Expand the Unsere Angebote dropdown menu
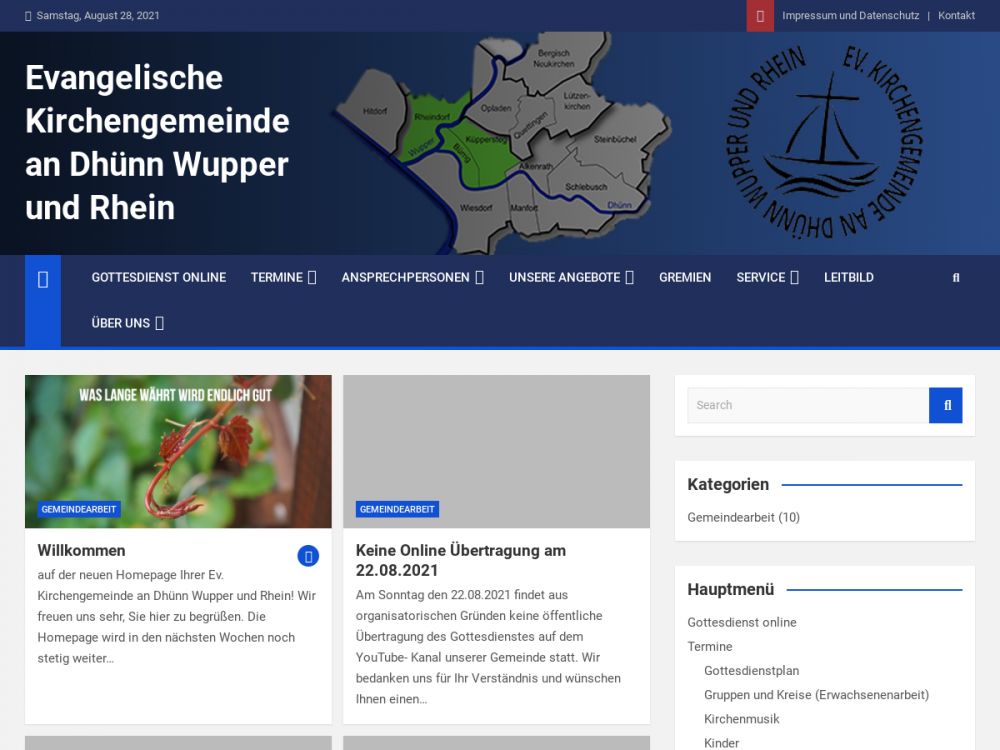Viewport: 1000px width, 750px height. point(571,278)
